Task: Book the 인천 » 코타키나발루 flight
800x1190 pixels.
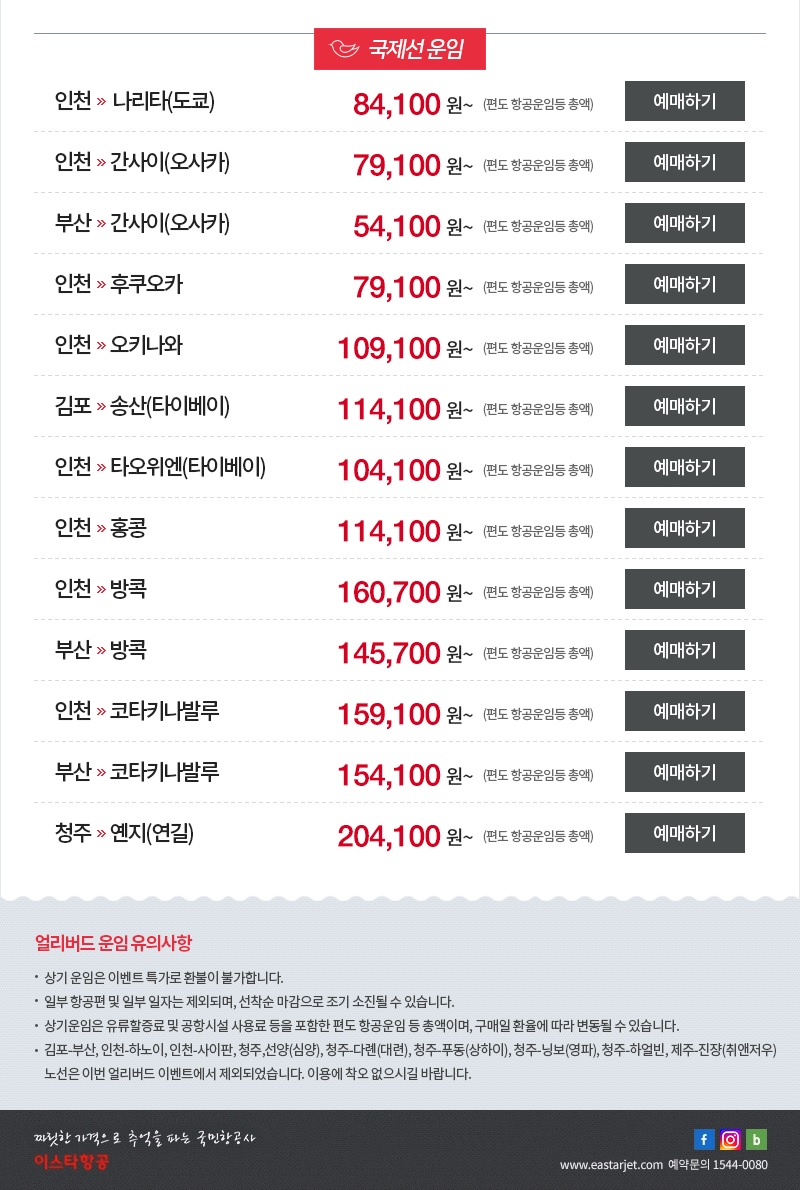Action: (x=684, y=711)
